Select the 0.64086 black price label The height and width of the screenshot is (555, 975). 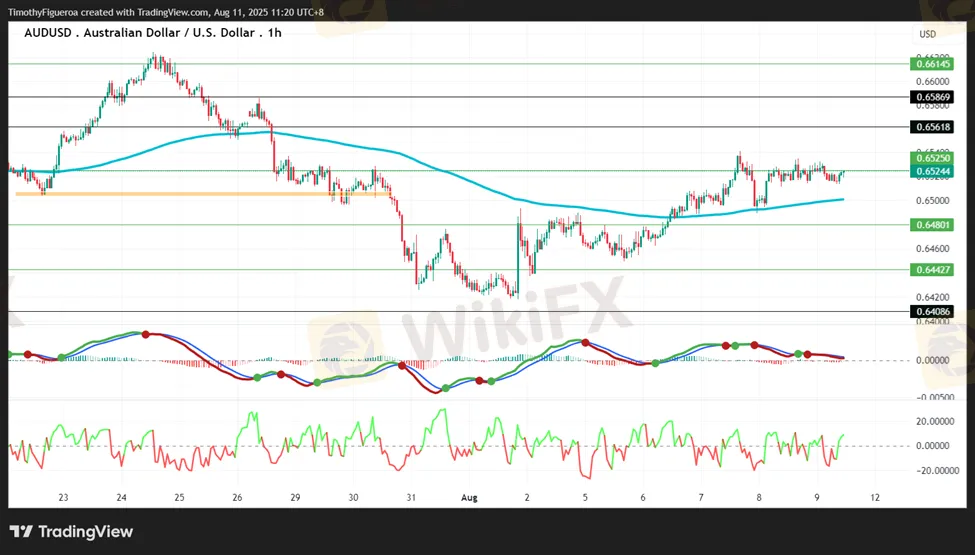931,311
